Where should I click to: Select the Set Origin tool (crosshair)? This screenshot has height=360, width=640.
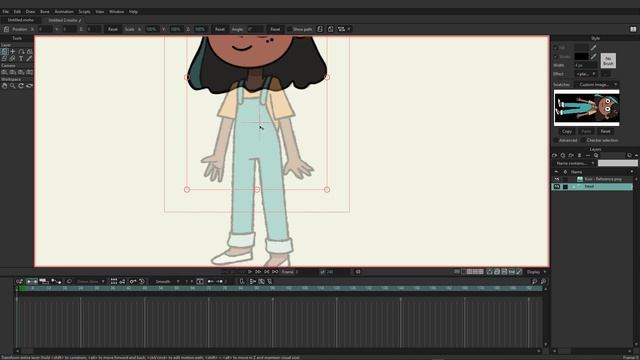click(x=13, y=51)
